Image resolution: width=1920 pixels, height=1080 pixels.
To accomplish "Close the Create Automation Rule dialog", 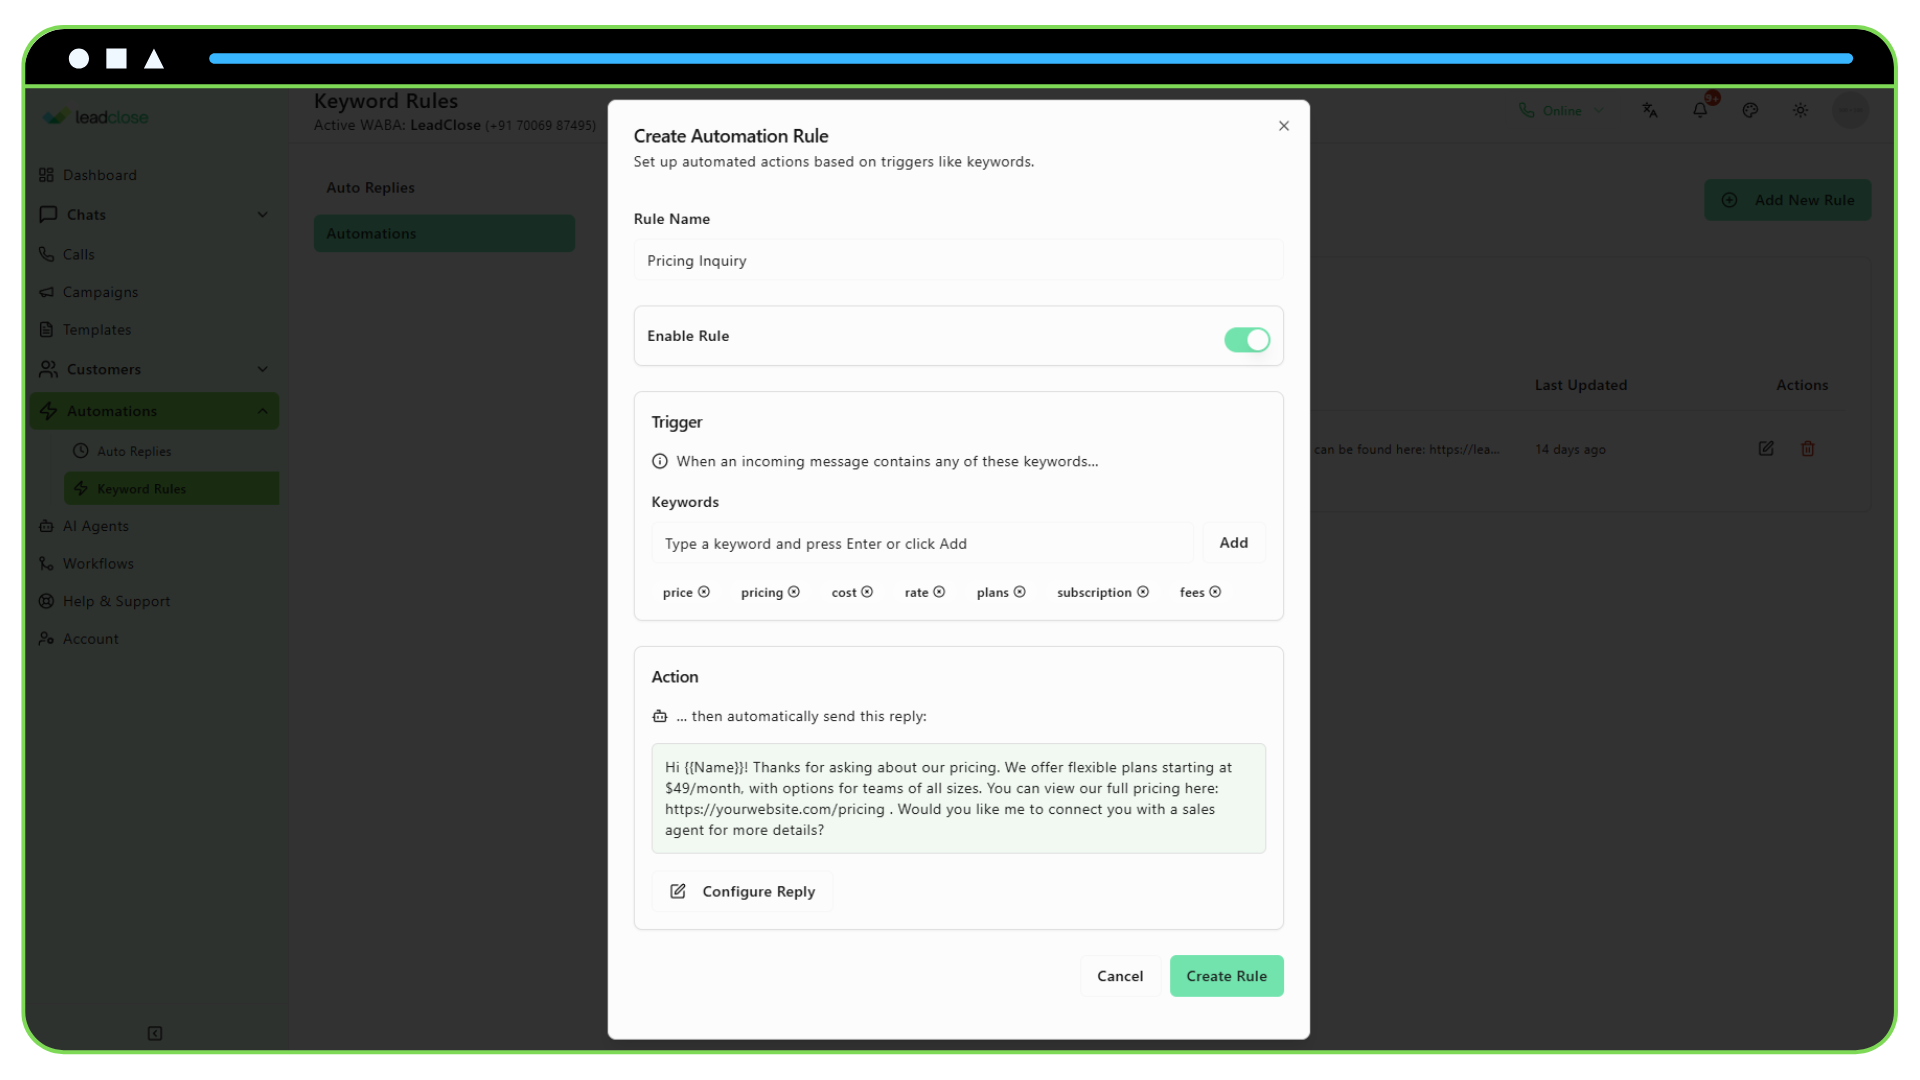I will tap(1284, 126).
